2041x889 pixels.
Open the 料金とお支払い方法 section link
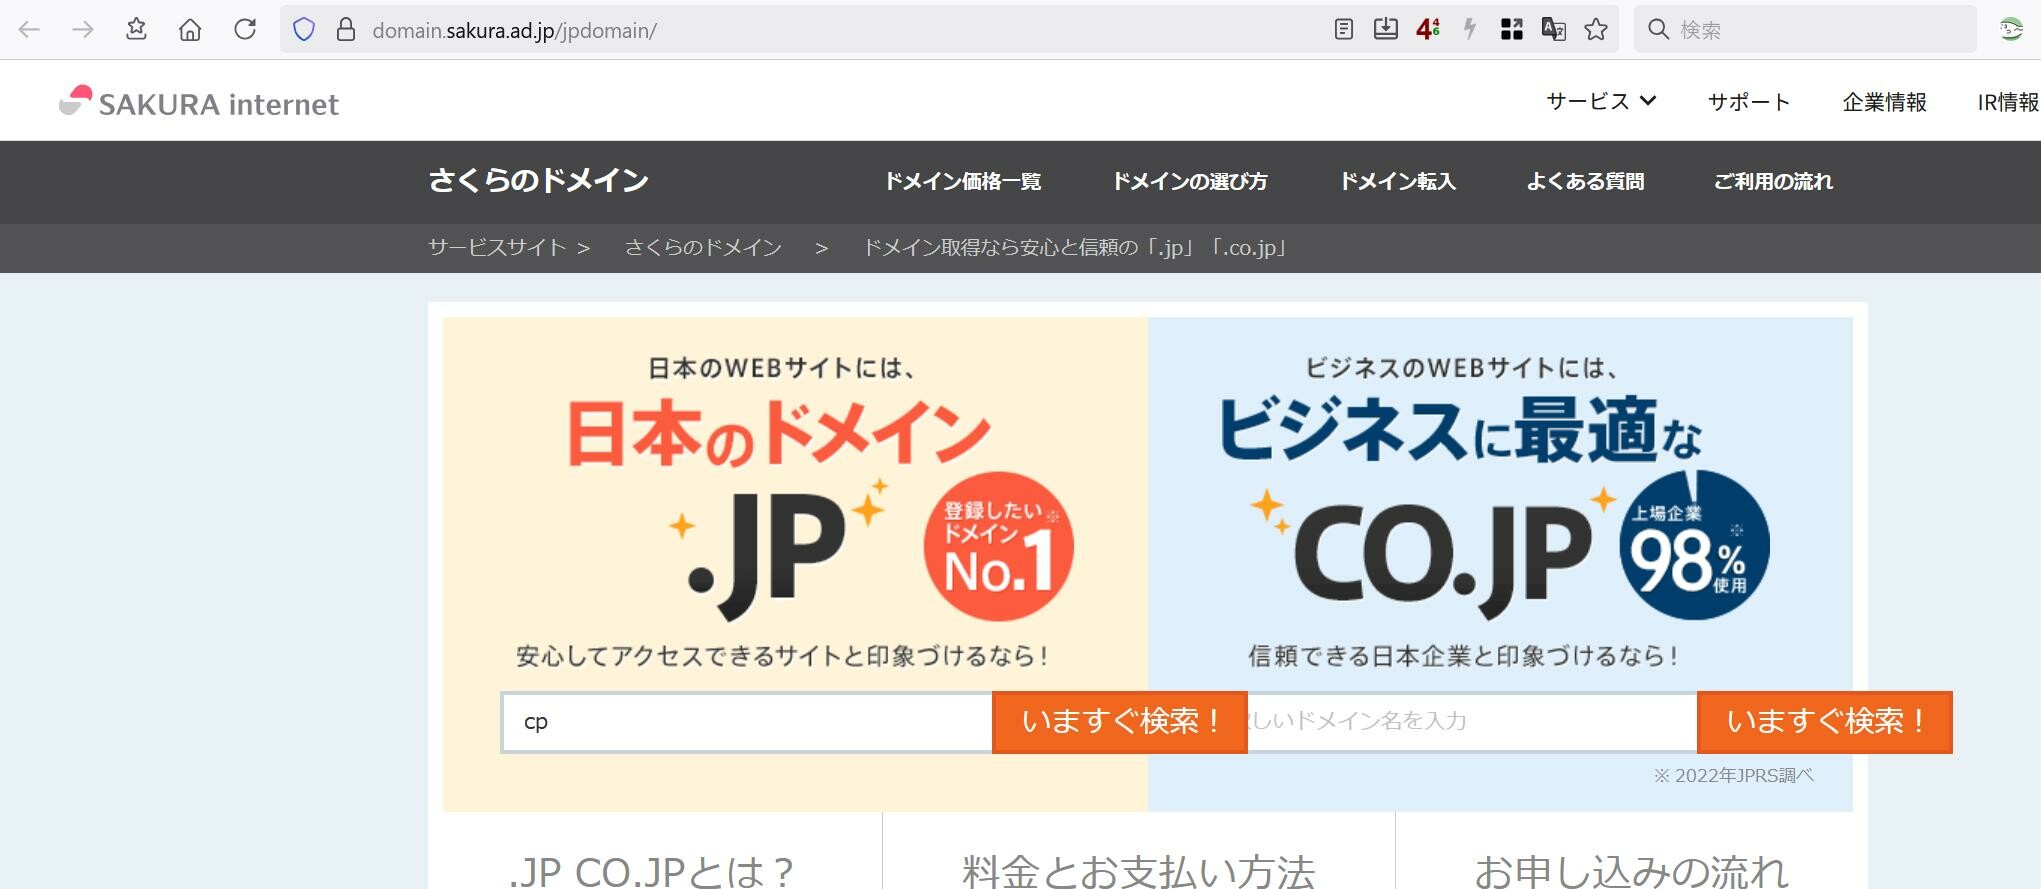point(1138,872)
